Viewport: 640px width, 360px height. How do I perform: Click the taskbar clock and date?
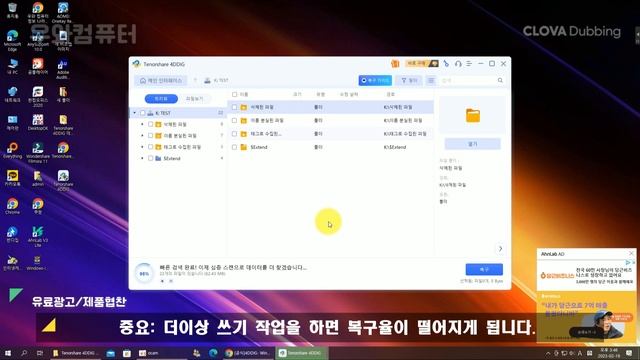coord(608,353)
